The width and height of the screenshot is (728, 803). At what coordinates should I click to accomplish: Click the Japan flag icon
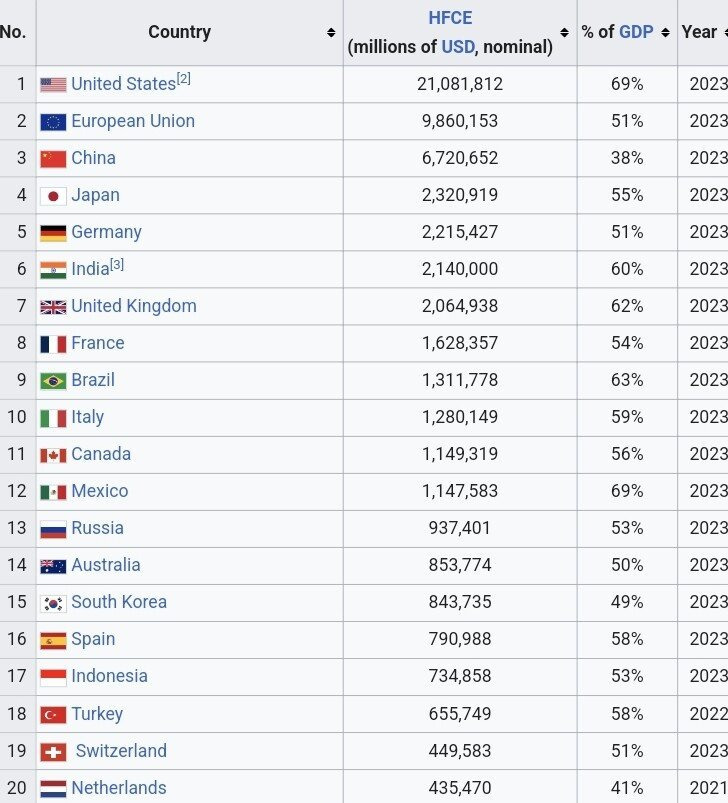(53, 196)
